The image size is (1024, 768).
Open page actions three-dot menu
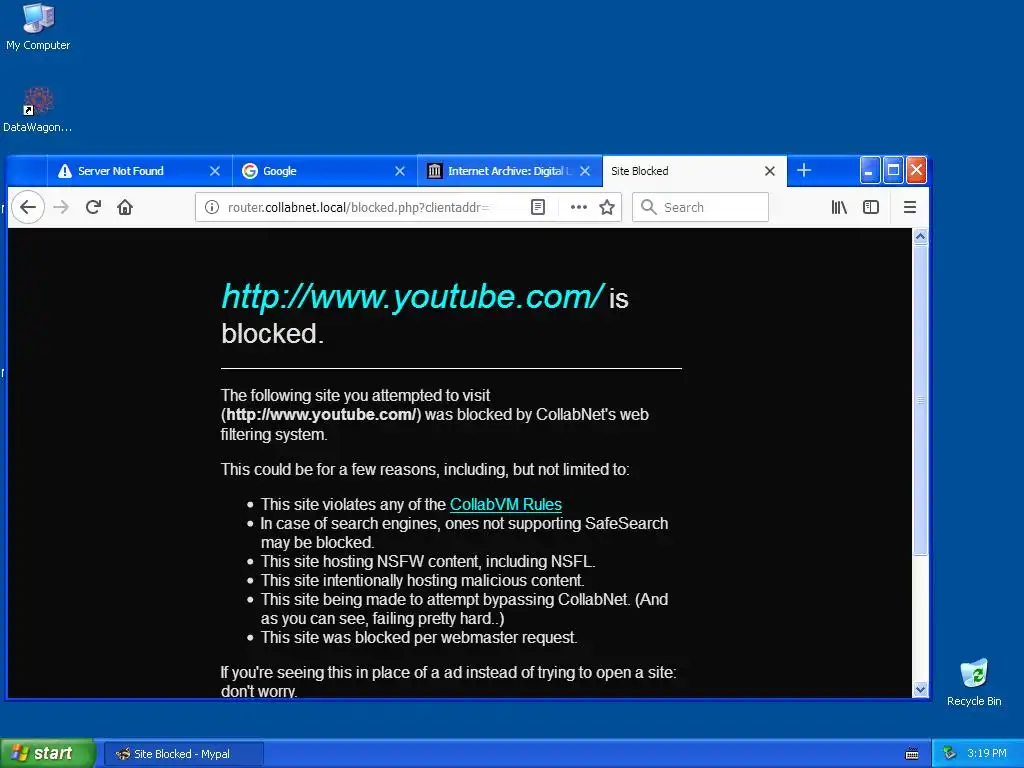click(579, 207)
